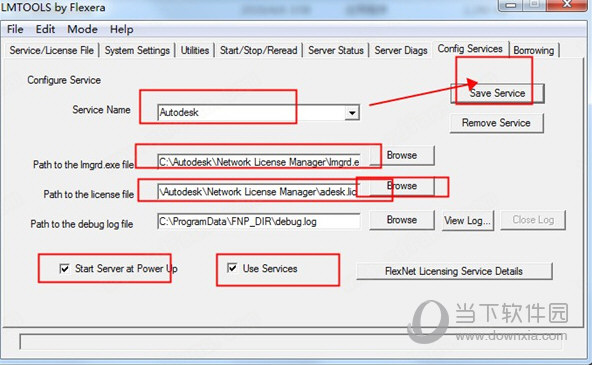The width and height of the screenshot is (592, 365).
Task: Open the Mode menu
Action: tap(82, 29)
